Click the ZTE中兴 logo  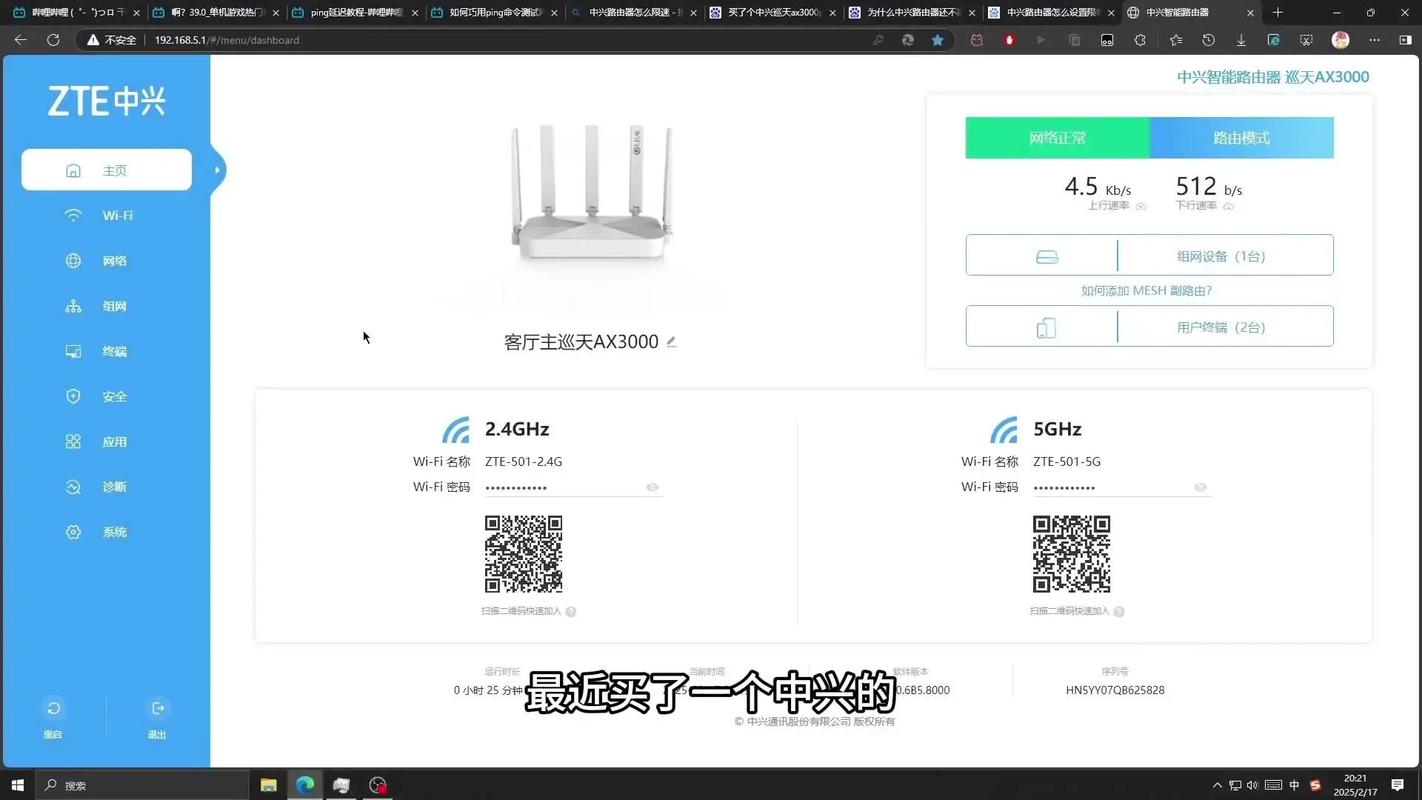tap(106, 101)
